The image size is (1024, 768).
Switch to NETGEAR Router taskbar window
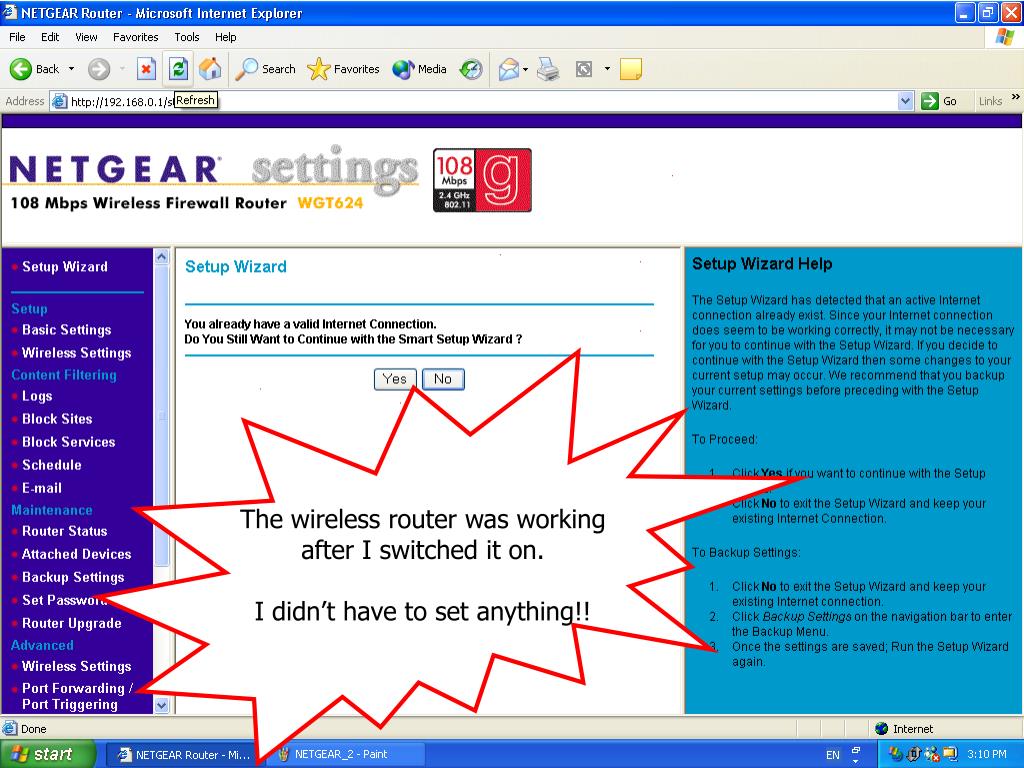tap(184, 754)
